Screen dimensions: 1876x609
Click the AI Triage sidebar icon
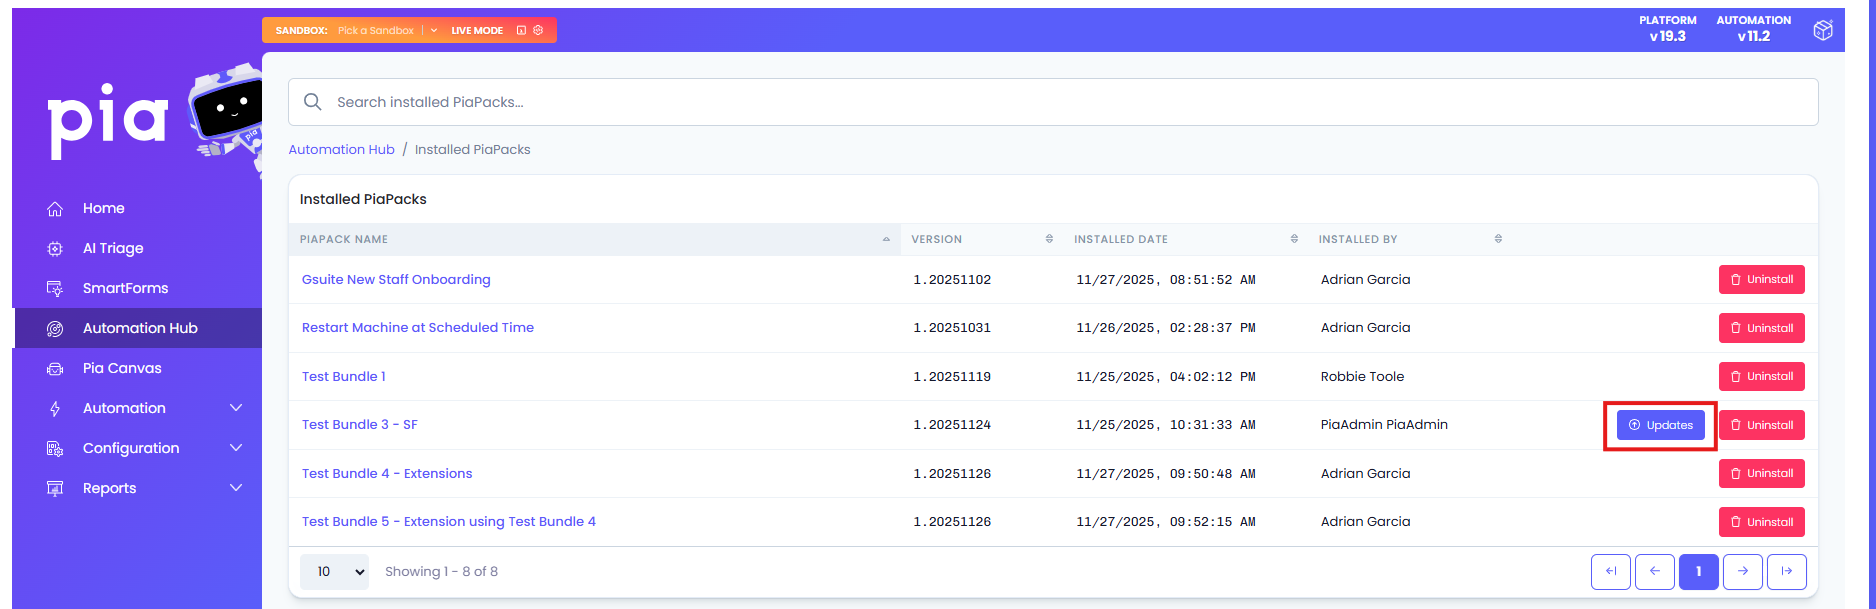pos(55,249)
